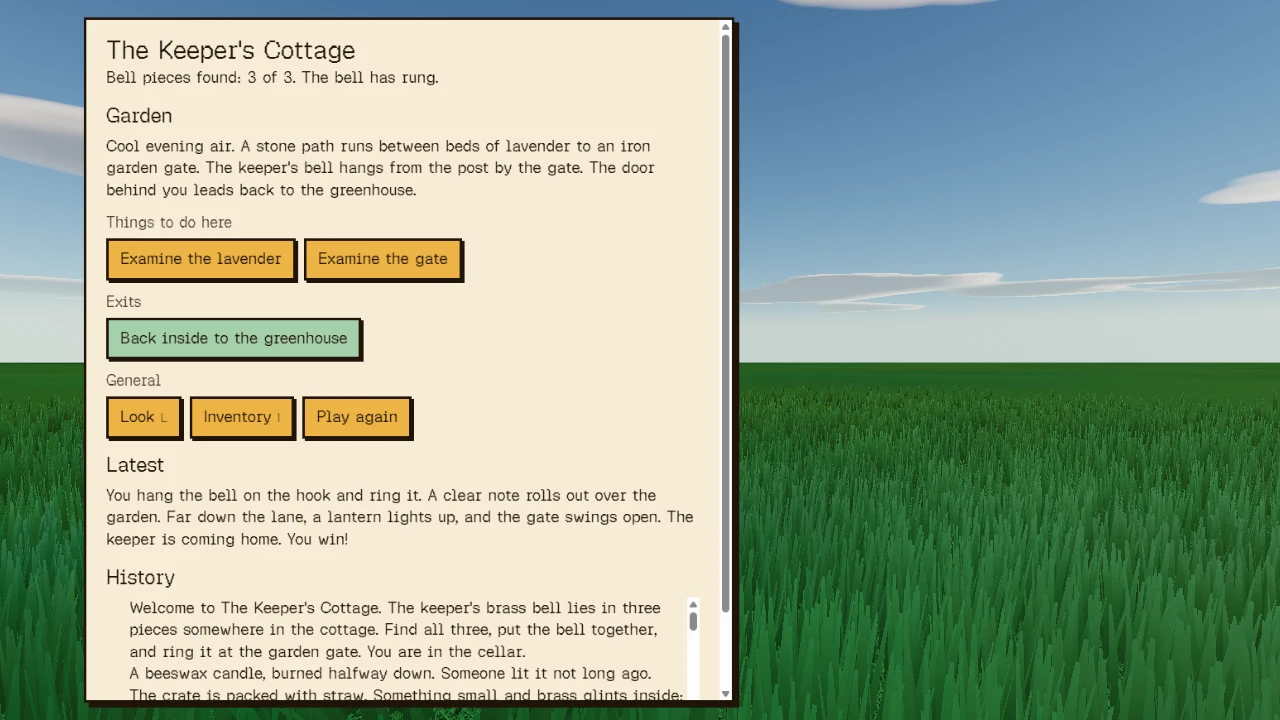Viewport: 1280px width, 720px height.
Task: Click the main panel scrollbar thumb
Action: 726,323
